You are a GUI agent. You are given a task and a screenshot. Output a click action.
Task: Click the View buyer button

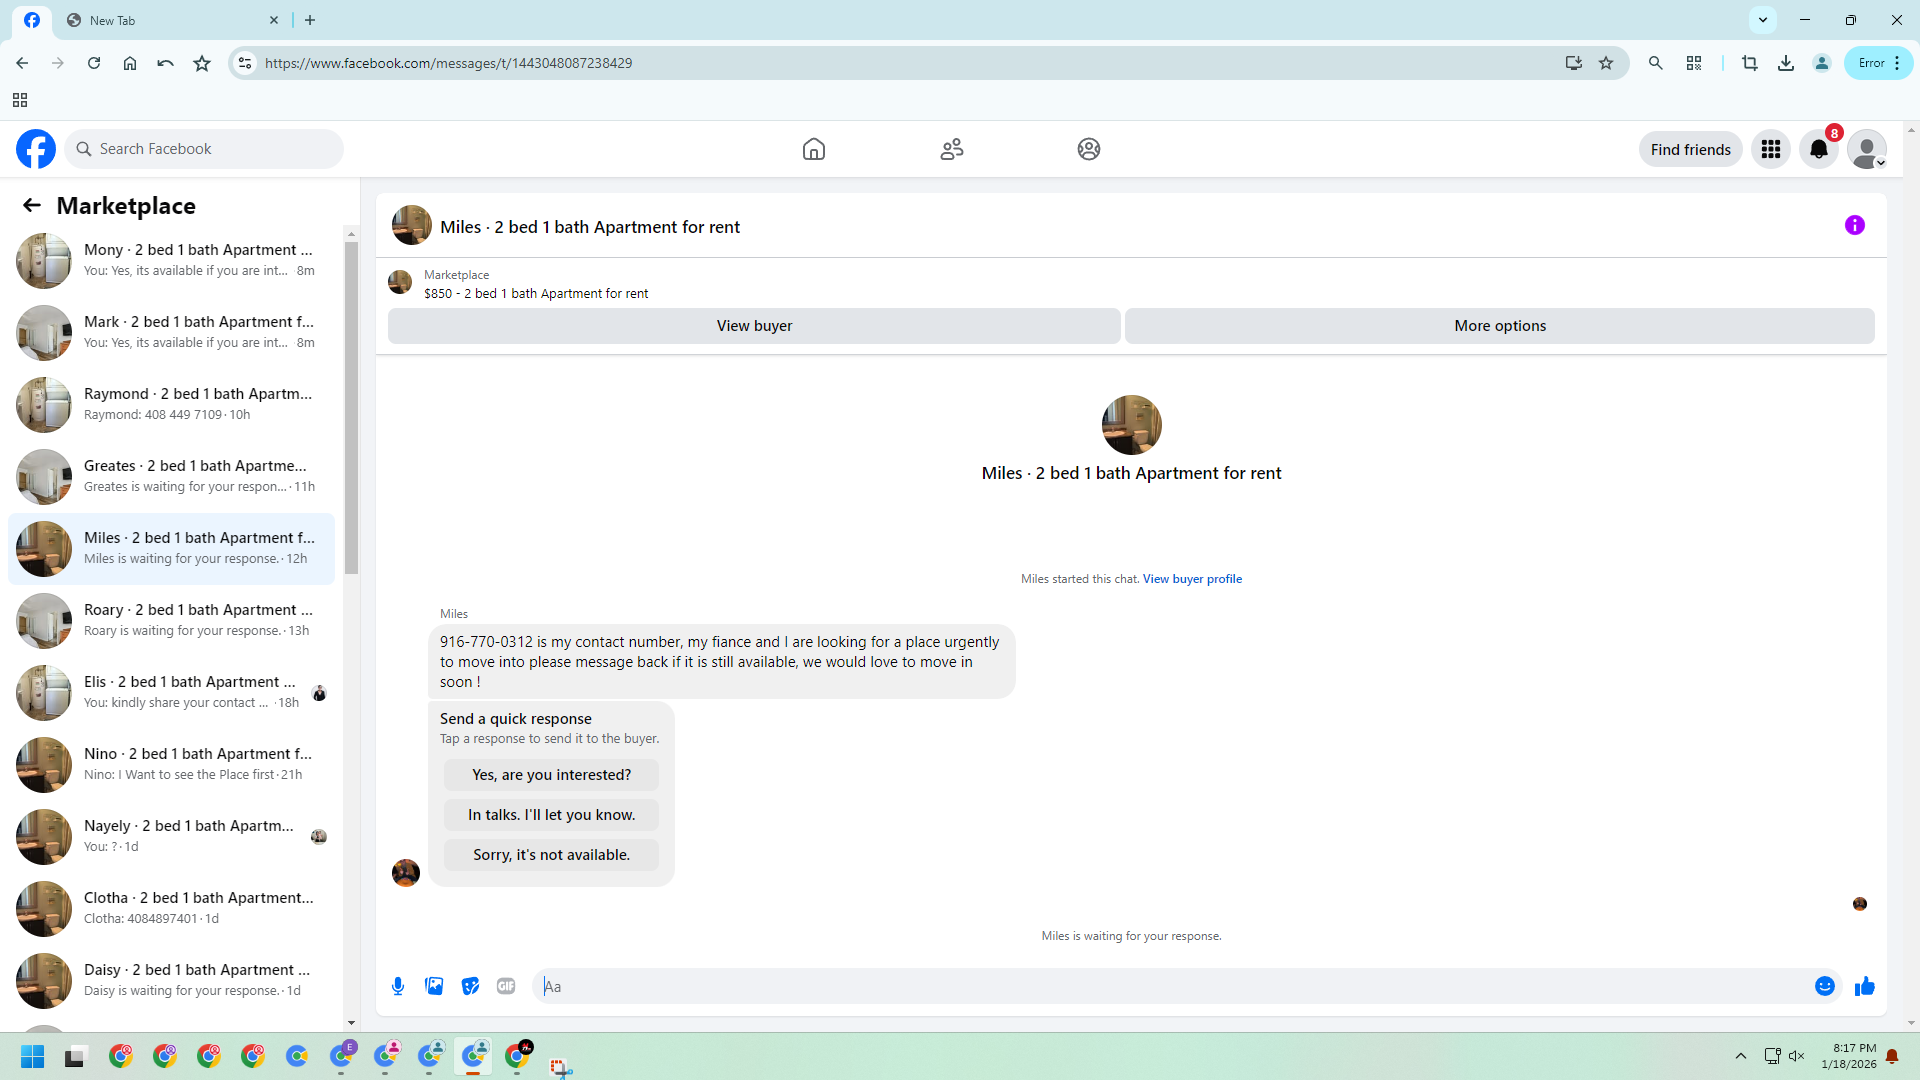click(754, 326)
